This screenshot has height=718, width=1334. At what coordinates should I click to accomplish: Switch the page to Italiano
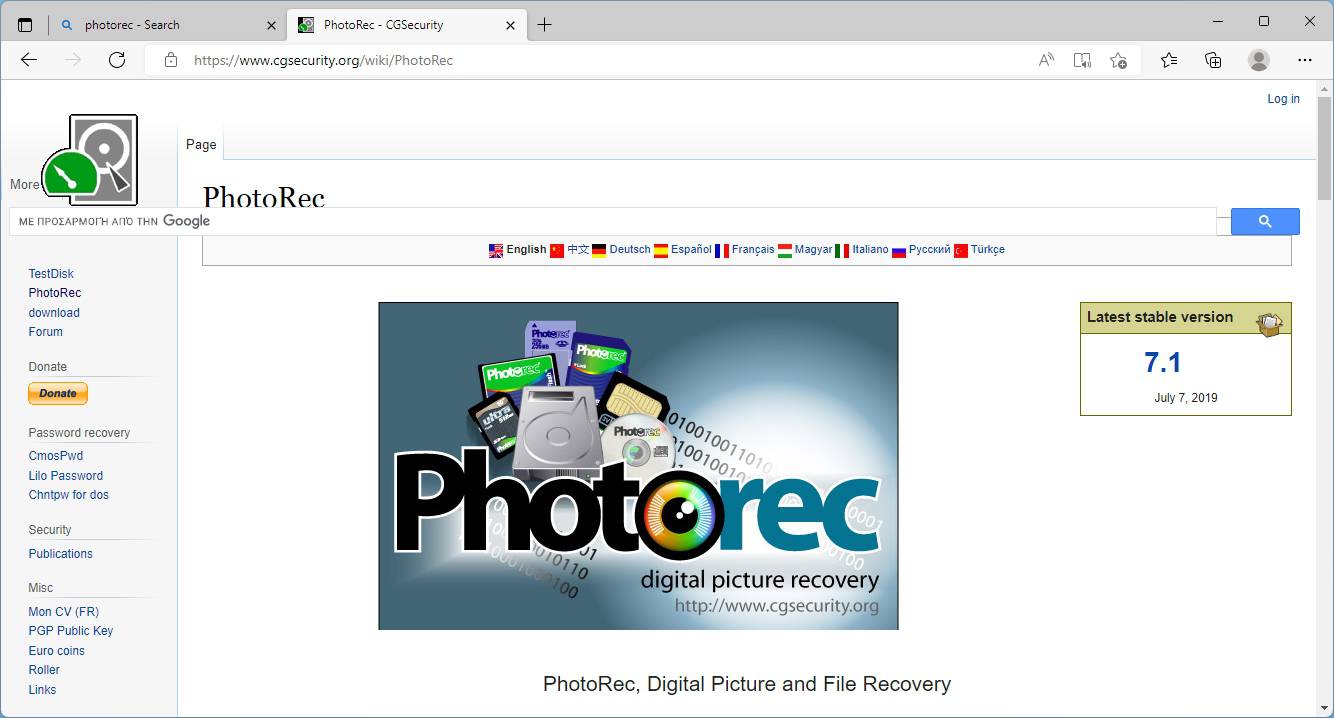[x=870, y=250]
